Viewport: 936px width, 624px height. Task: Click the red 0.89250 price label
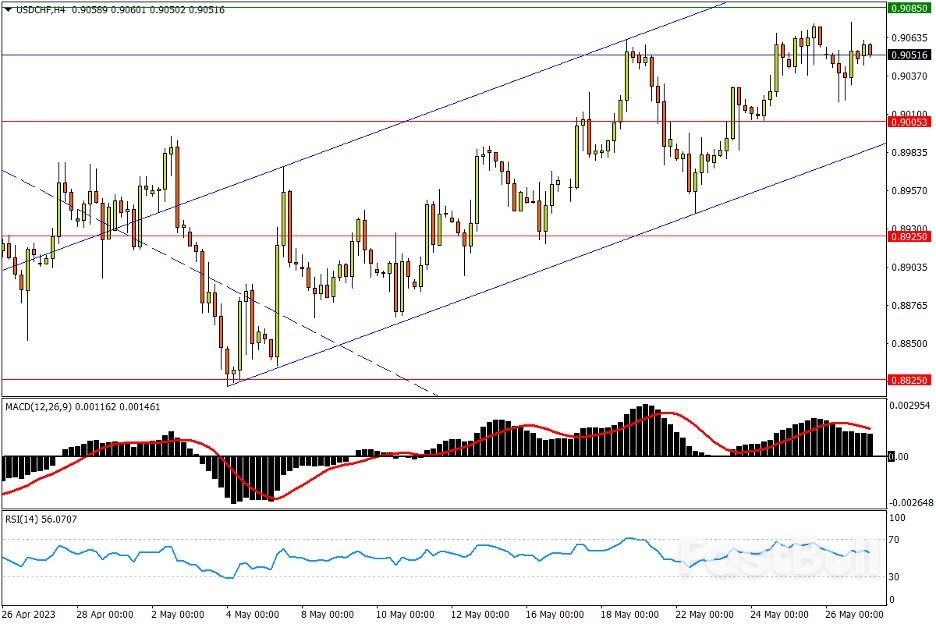(x=910, y=237)
